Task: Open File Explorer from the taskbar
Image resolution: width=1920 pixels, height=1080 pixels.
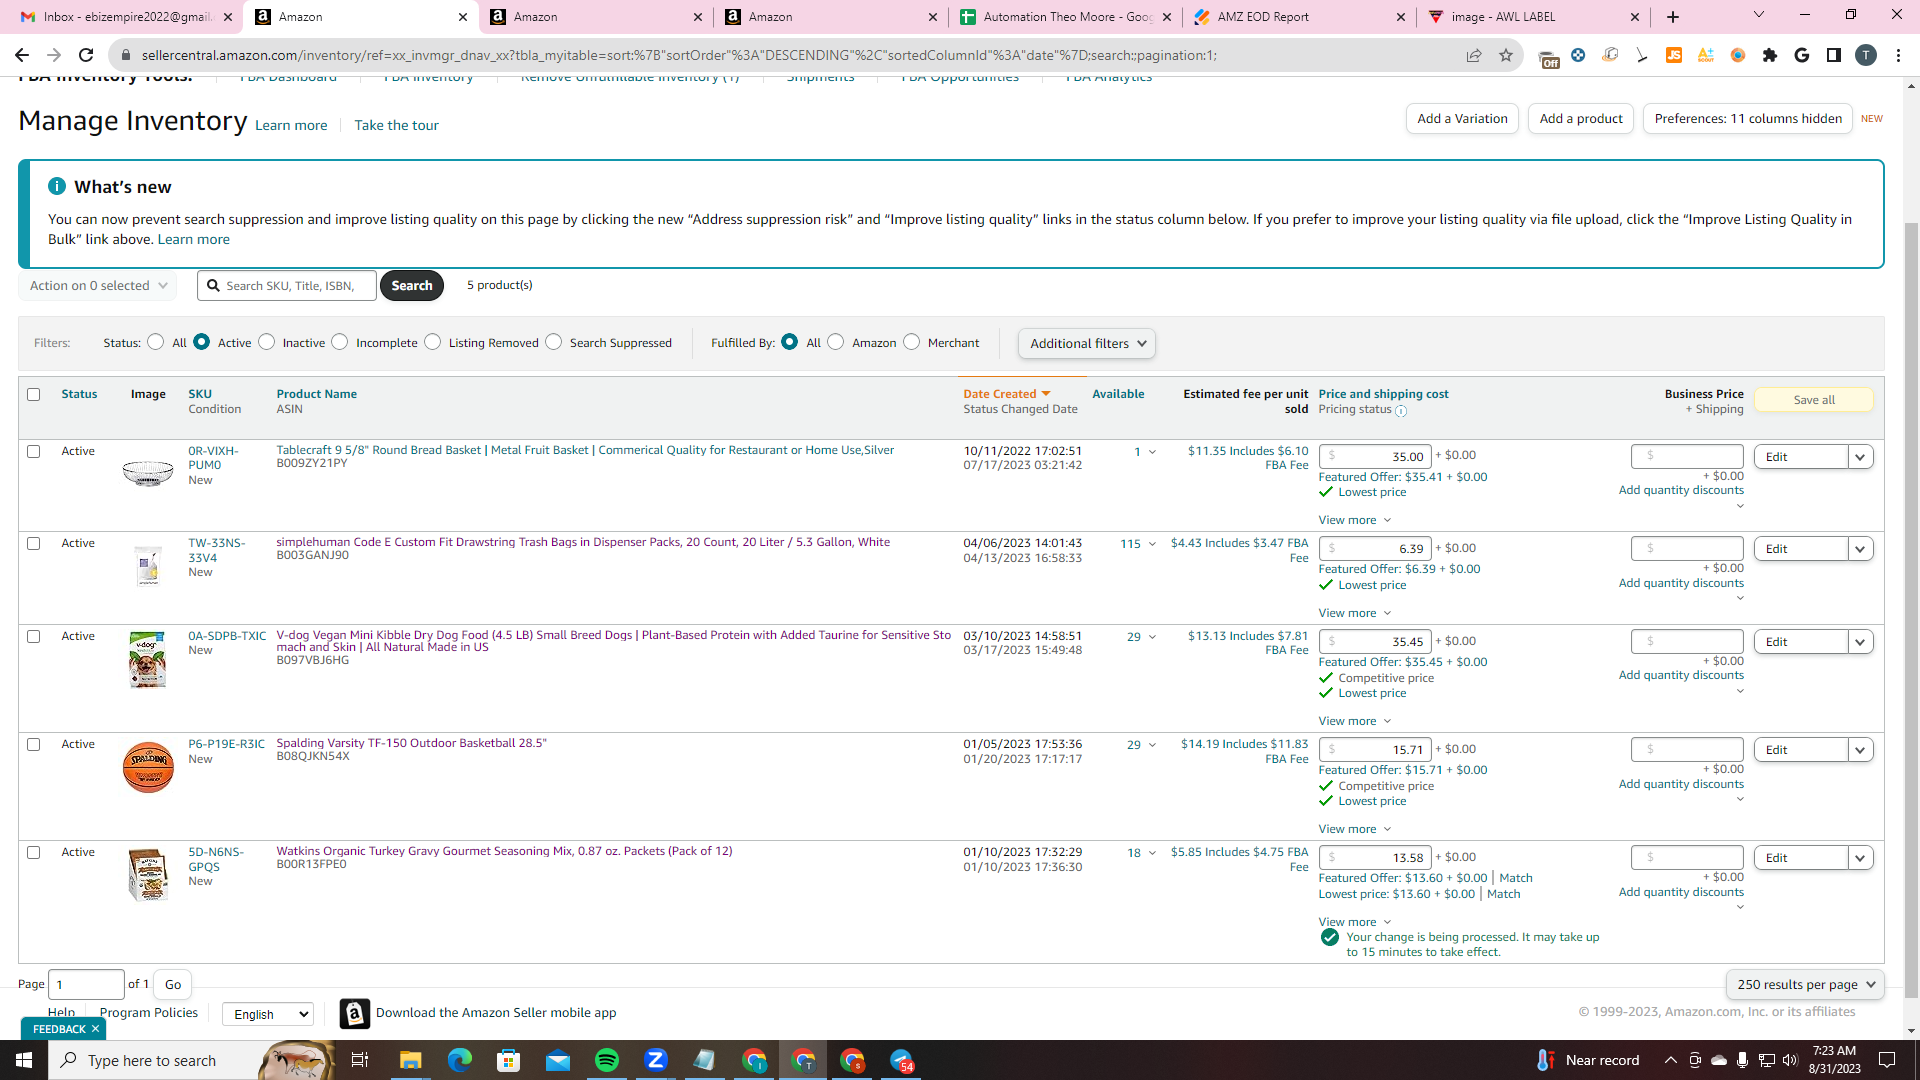Action: (x=411, y=1060)
